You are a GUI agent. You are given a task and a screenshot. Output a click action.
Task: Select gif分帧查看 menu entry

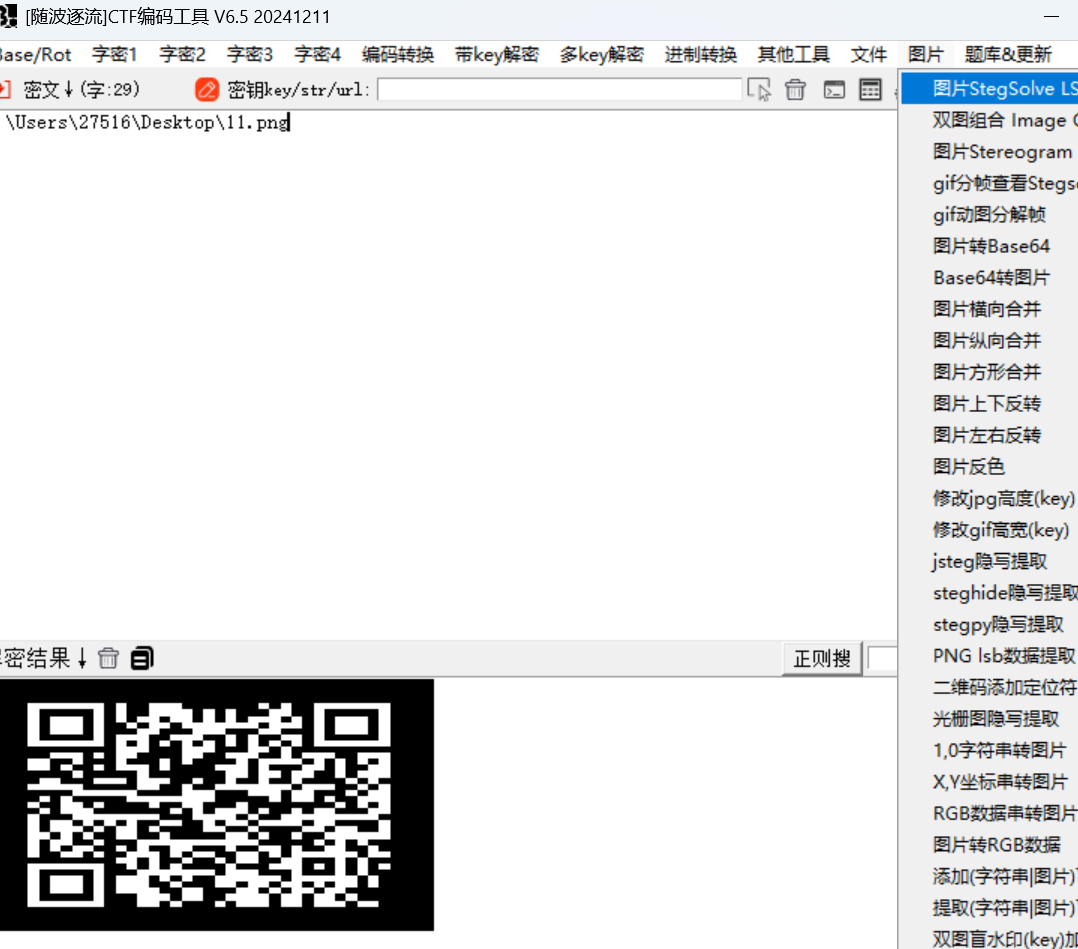point(989,183)
